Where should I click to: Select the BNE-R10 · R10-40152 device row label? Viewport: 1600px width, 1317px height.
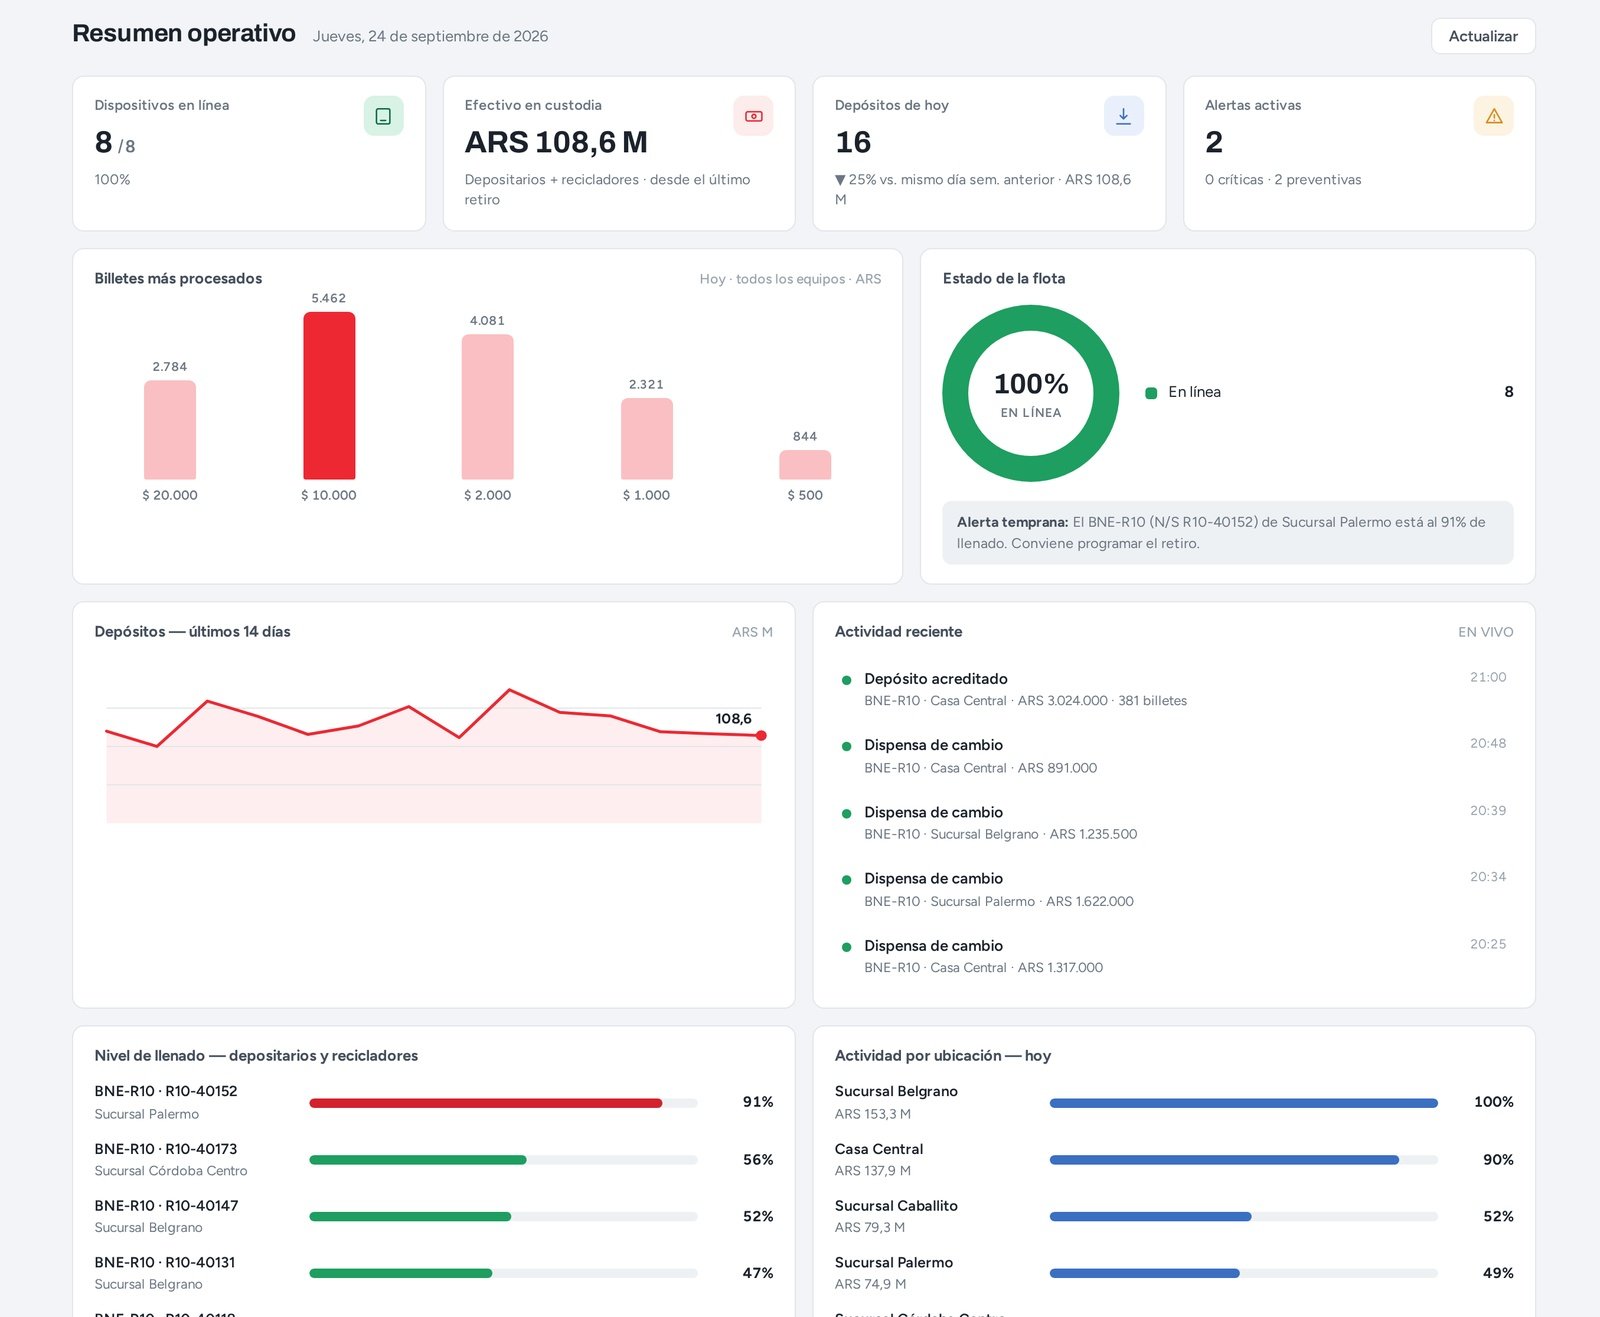click(166, 1091)
